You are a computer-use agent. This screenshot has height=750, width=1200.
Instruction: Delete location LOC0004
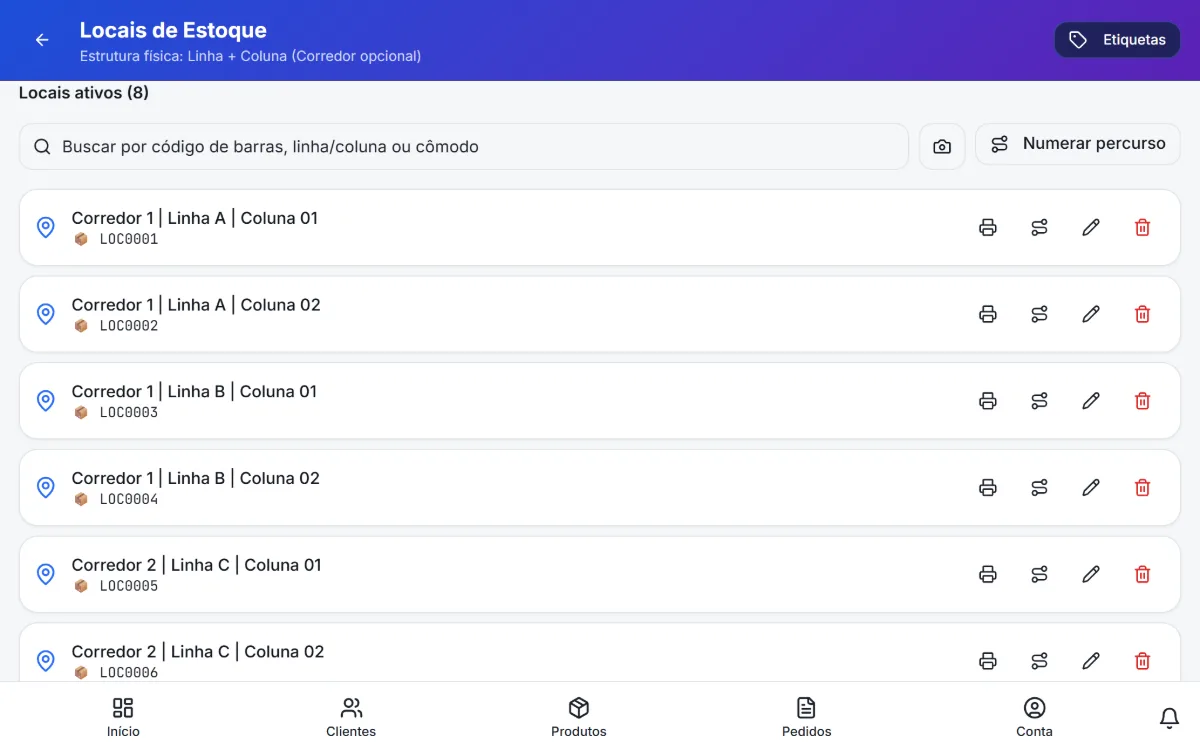(x=1143, y=488)
